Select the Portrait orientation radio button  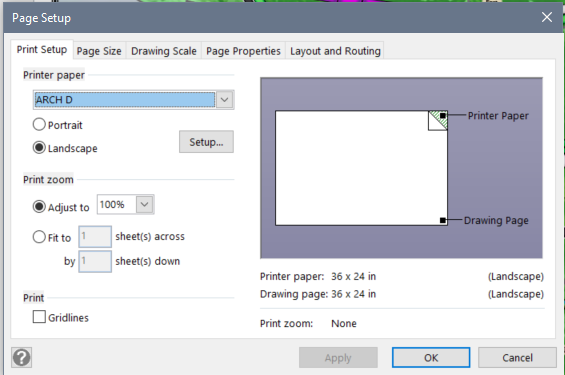pos(39,125)
